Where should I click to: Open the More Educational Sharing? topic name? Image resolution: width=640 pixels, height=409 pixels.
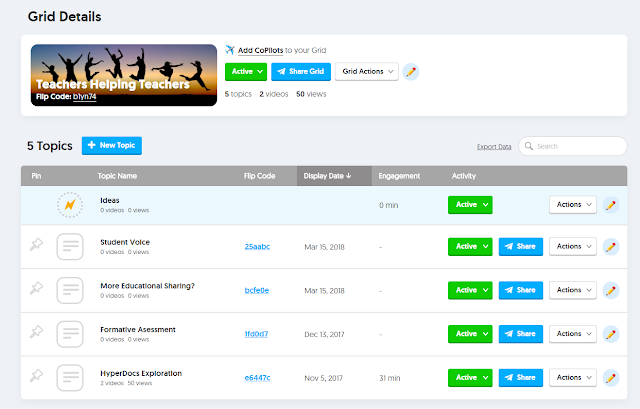147,286
